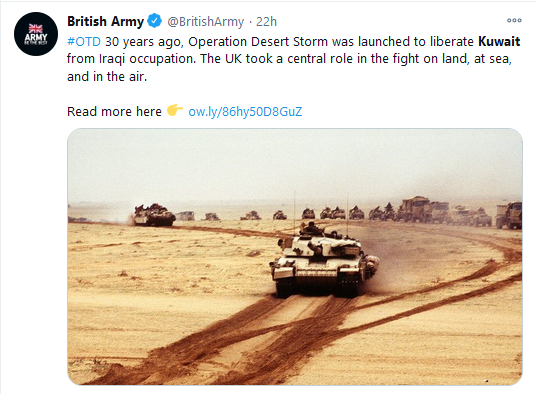536x394 pixels.
Task: Click the pointing hand emoji
Action: point(175,110)
